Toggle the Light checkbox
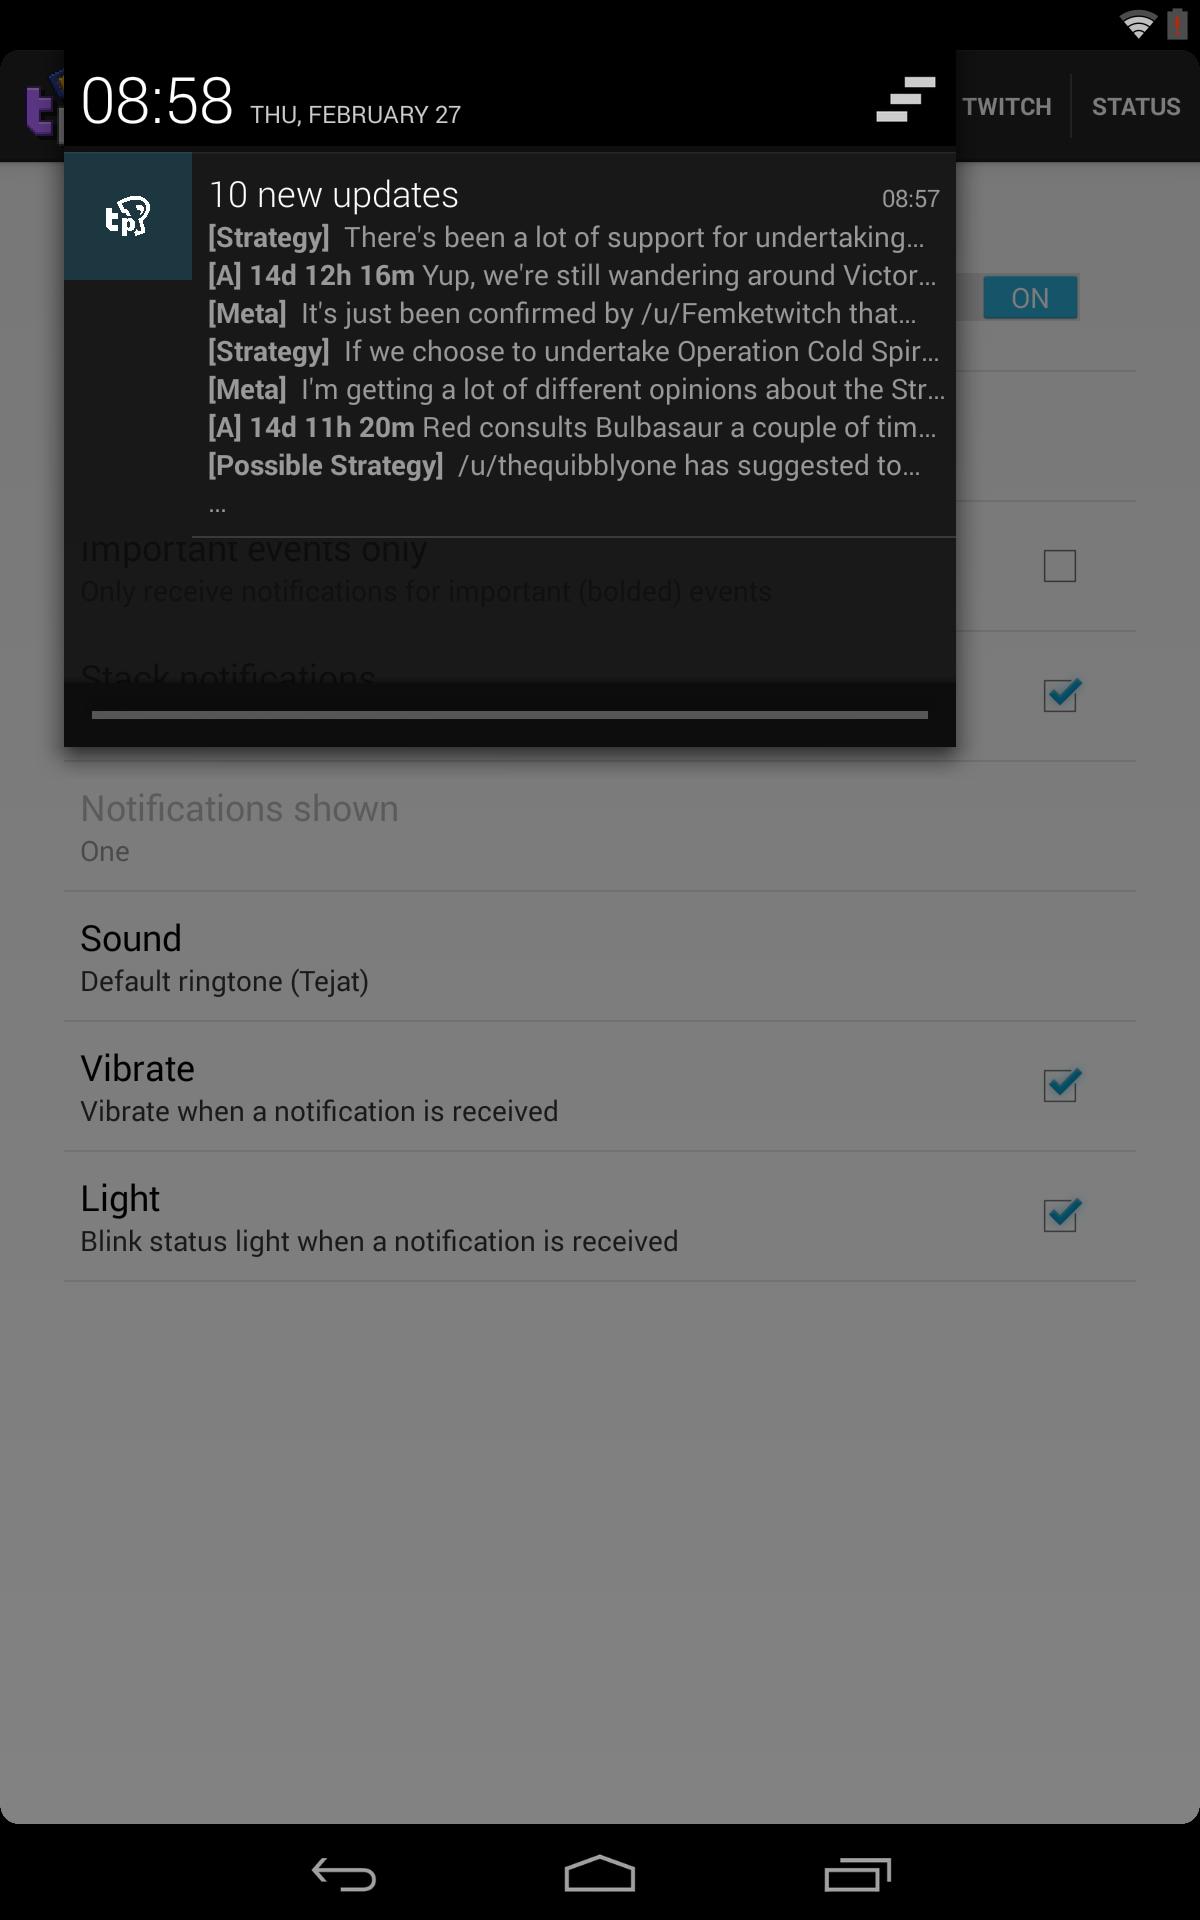This screenshot has width=1200, height=1920. click(x=1060, y=1215)
